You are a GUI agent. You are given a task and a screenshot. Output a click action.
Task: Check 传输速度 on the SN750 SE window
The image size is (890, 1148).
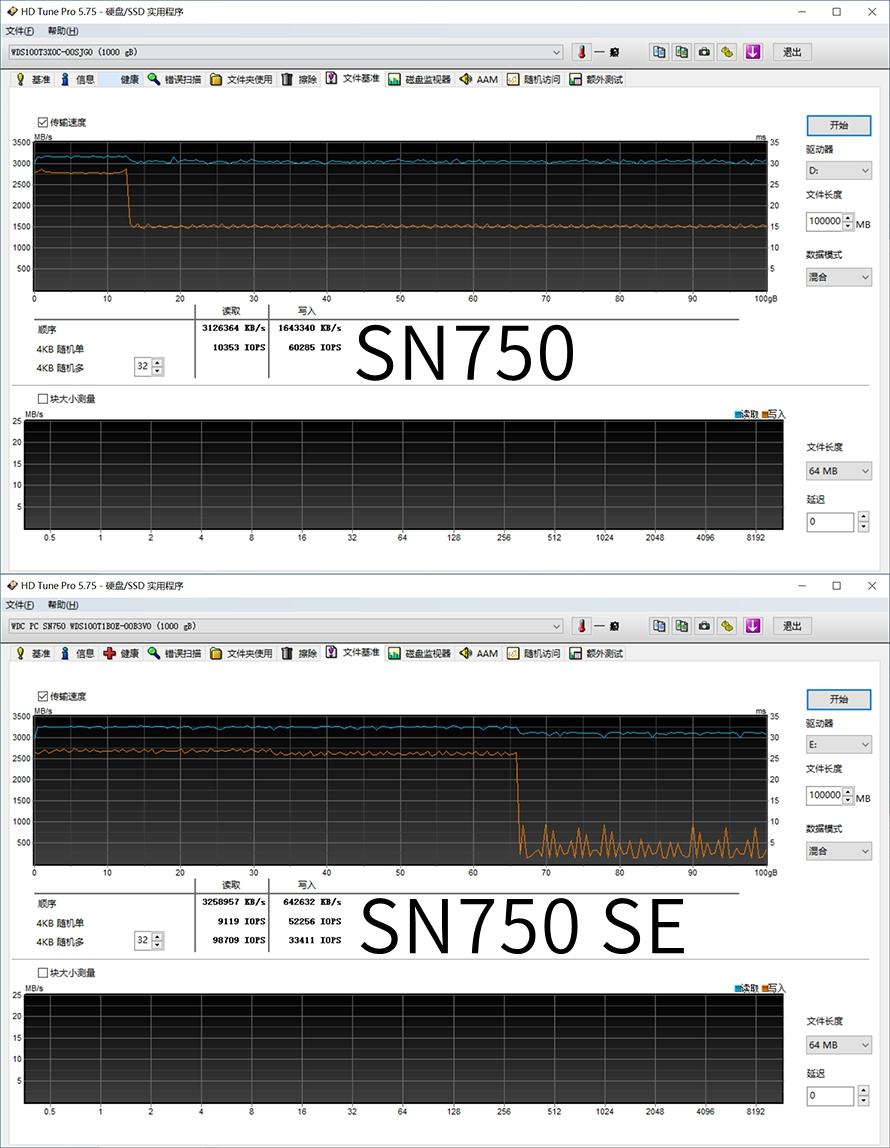click(x=41, y=696)
